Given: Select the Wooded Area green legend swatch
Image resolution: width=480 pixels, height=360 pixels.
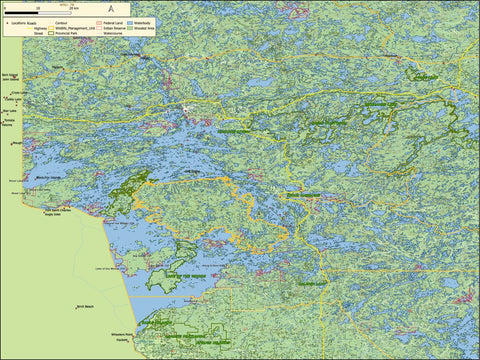Looking at the screenshot, I should tap(130, 28).
